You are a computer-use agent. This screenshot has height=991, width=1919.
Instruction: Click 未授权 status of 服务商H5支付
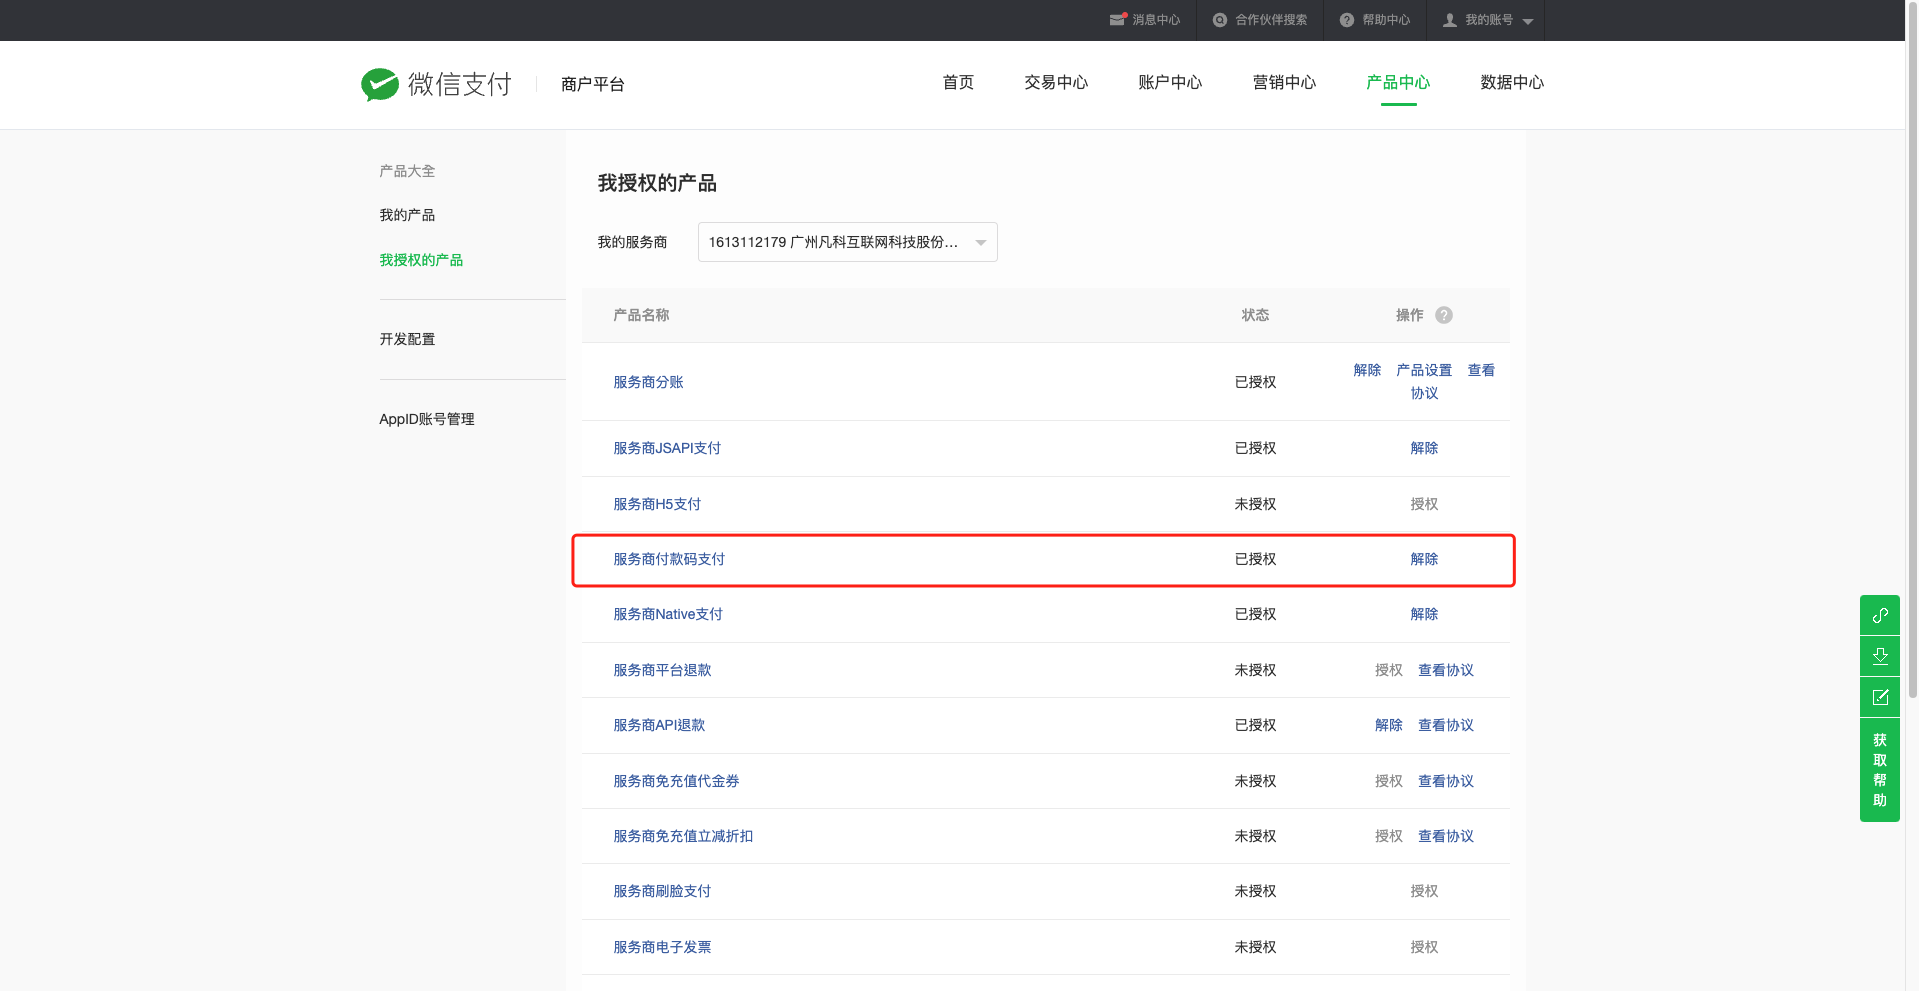(x=1255, y=504)
